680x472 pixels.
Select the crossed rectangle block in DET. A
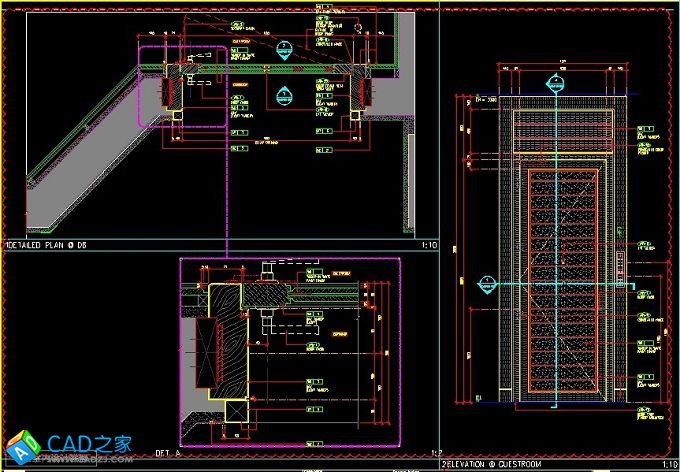[205, 350]
